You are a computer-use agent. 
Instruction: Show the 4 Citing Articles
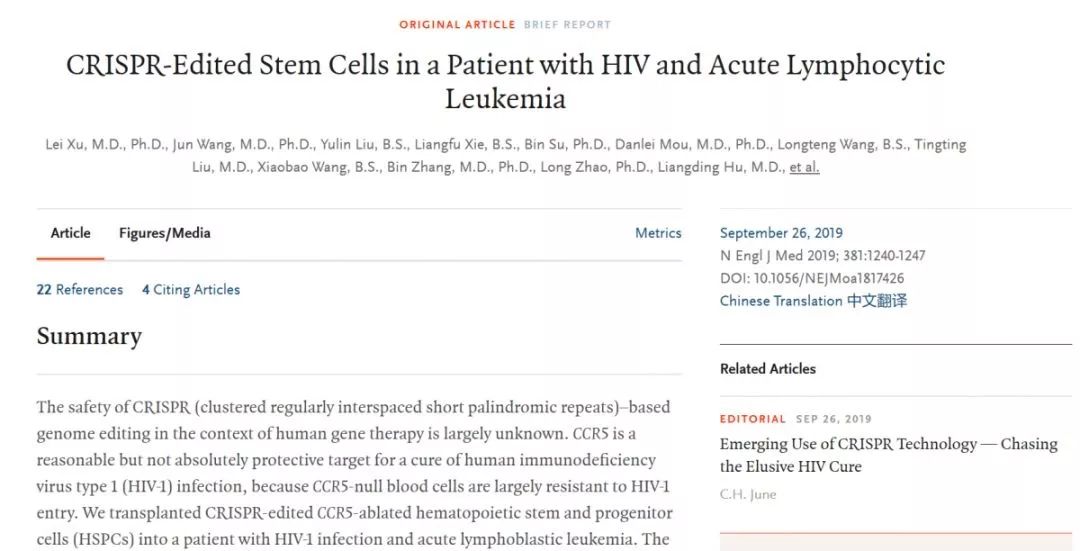point(191,290)
